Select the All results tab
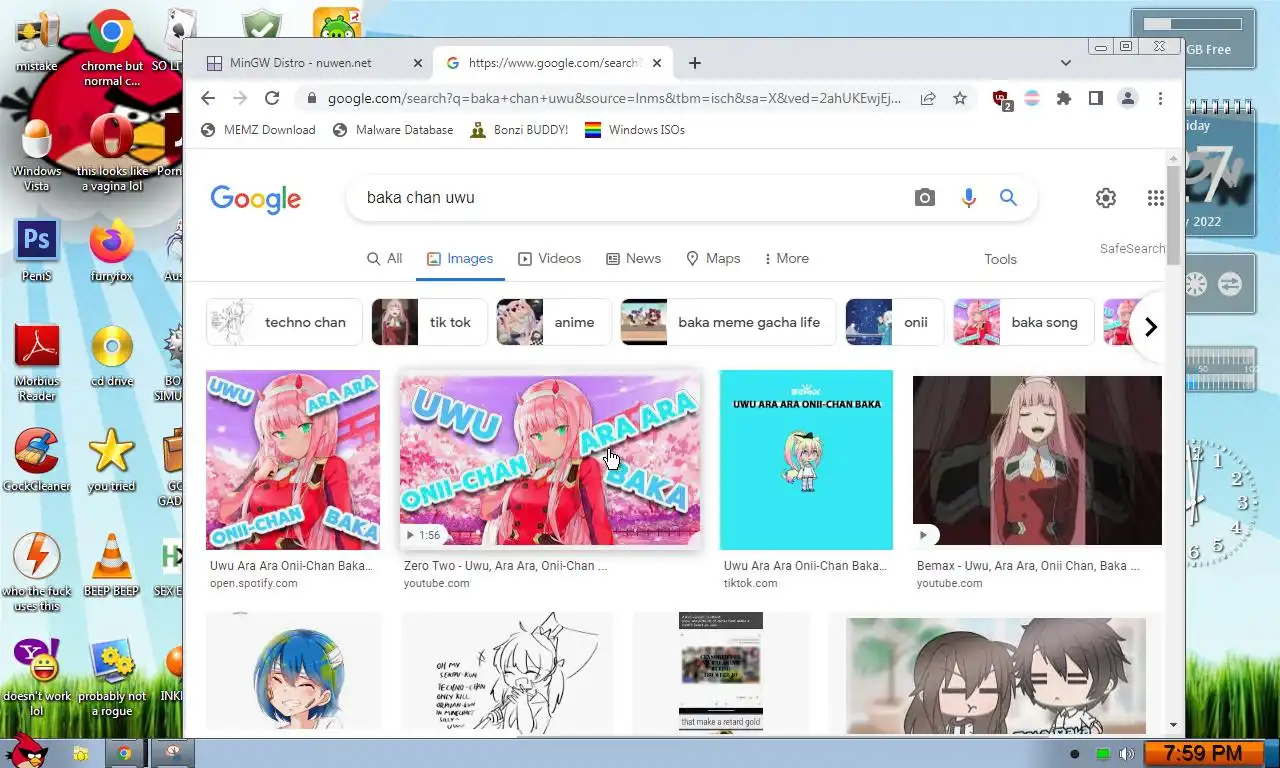Image resolution: width=1280 pixels, height=768 pixels. click(385, 258)
